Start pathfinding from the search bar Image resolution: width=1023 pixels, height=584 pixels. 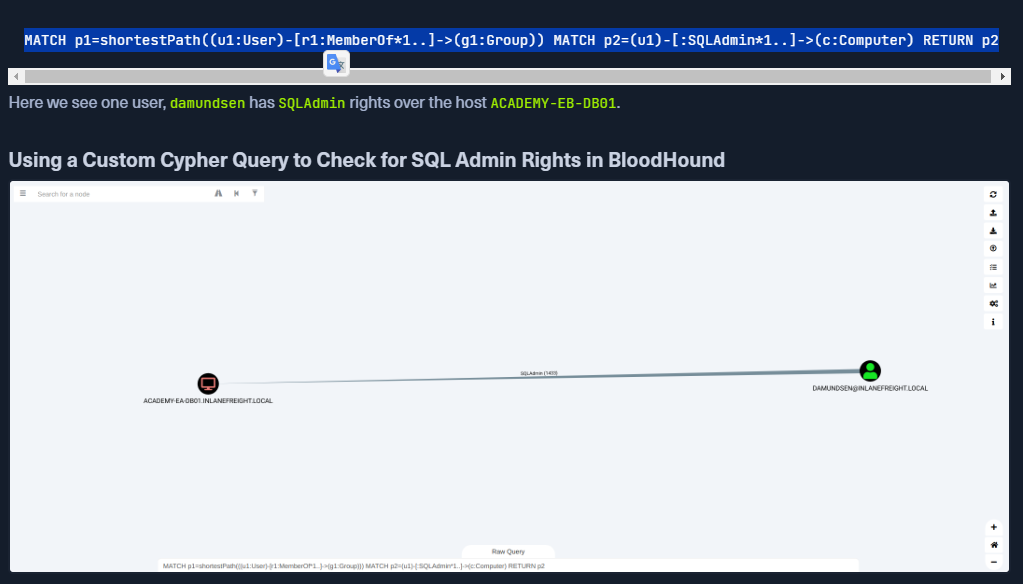point(218,193)
